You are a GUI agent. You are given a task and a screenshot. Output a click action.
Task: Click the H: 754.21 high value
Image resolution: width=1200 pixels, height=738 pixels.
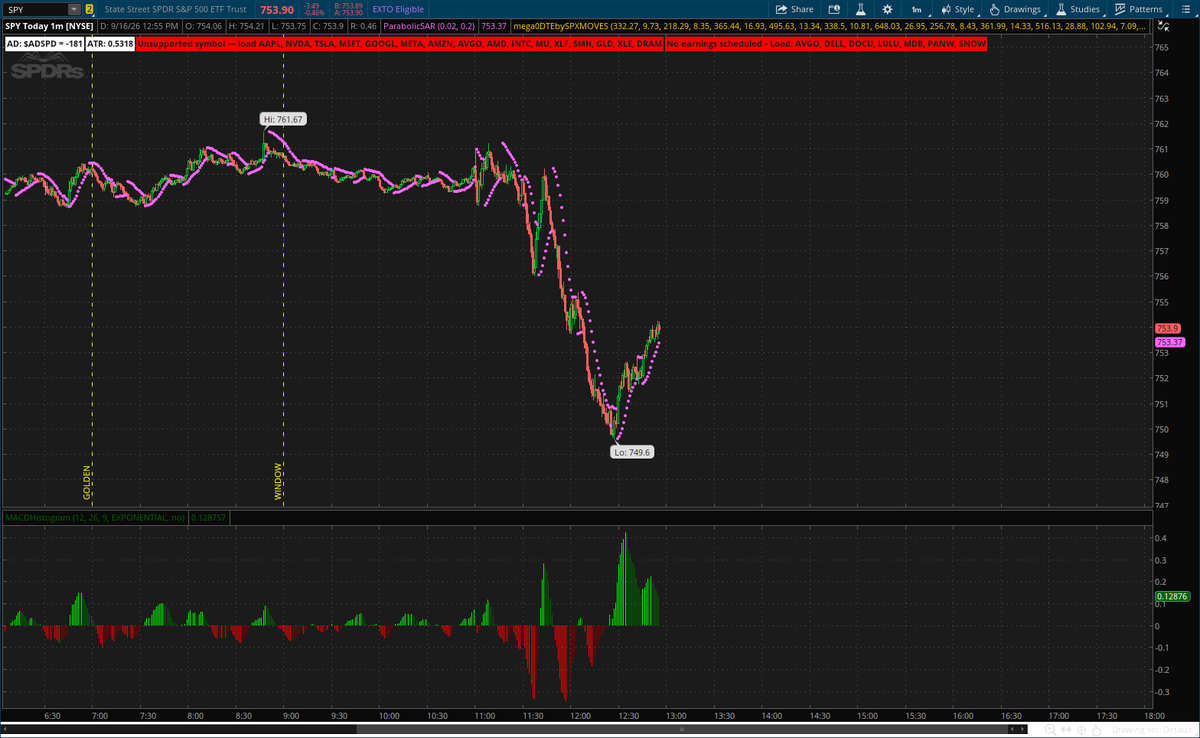click(x=246, y=26)
